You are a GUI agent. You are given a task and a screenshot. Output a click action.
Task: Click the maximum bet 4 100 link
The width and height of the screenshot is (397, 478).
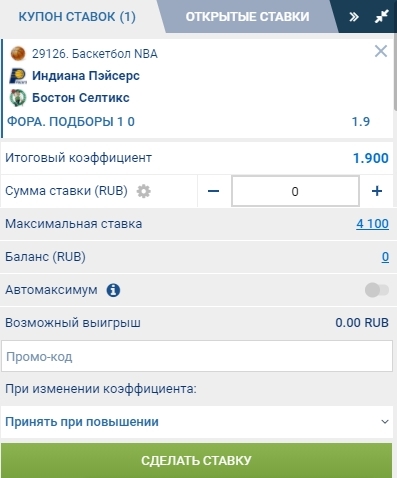372,223
